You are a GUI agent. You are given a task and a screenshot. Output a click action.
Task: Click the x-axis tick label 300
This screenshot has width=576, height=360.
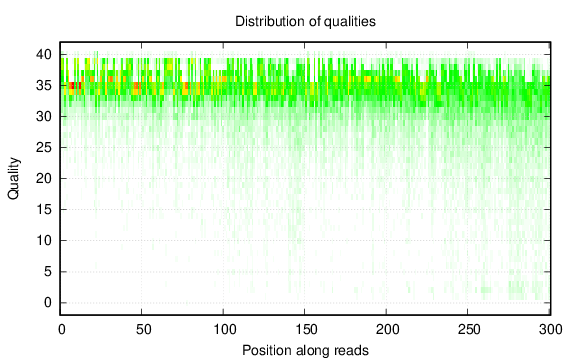(551, 329)
